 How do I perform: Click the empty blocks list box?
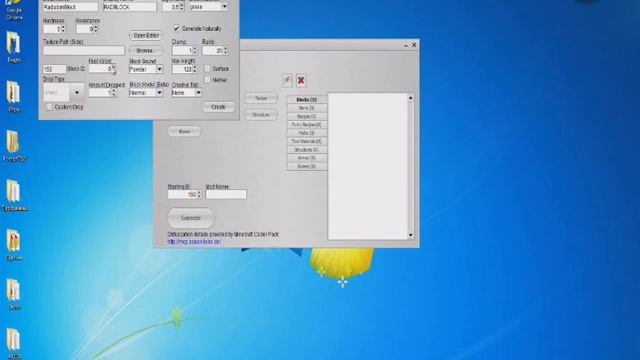pyautogui.click(x=368, y=166)
